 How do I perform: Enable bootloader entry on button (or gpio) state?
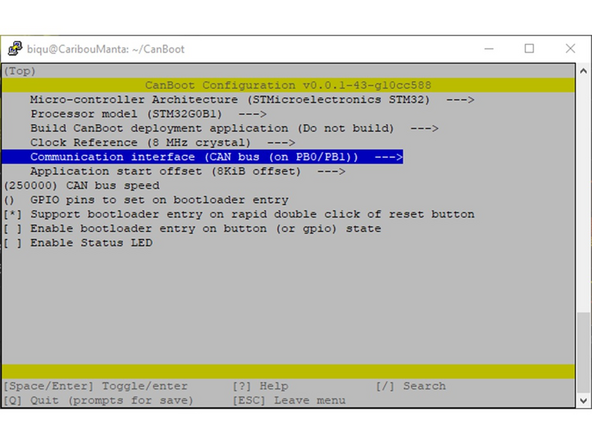(193, 229)
